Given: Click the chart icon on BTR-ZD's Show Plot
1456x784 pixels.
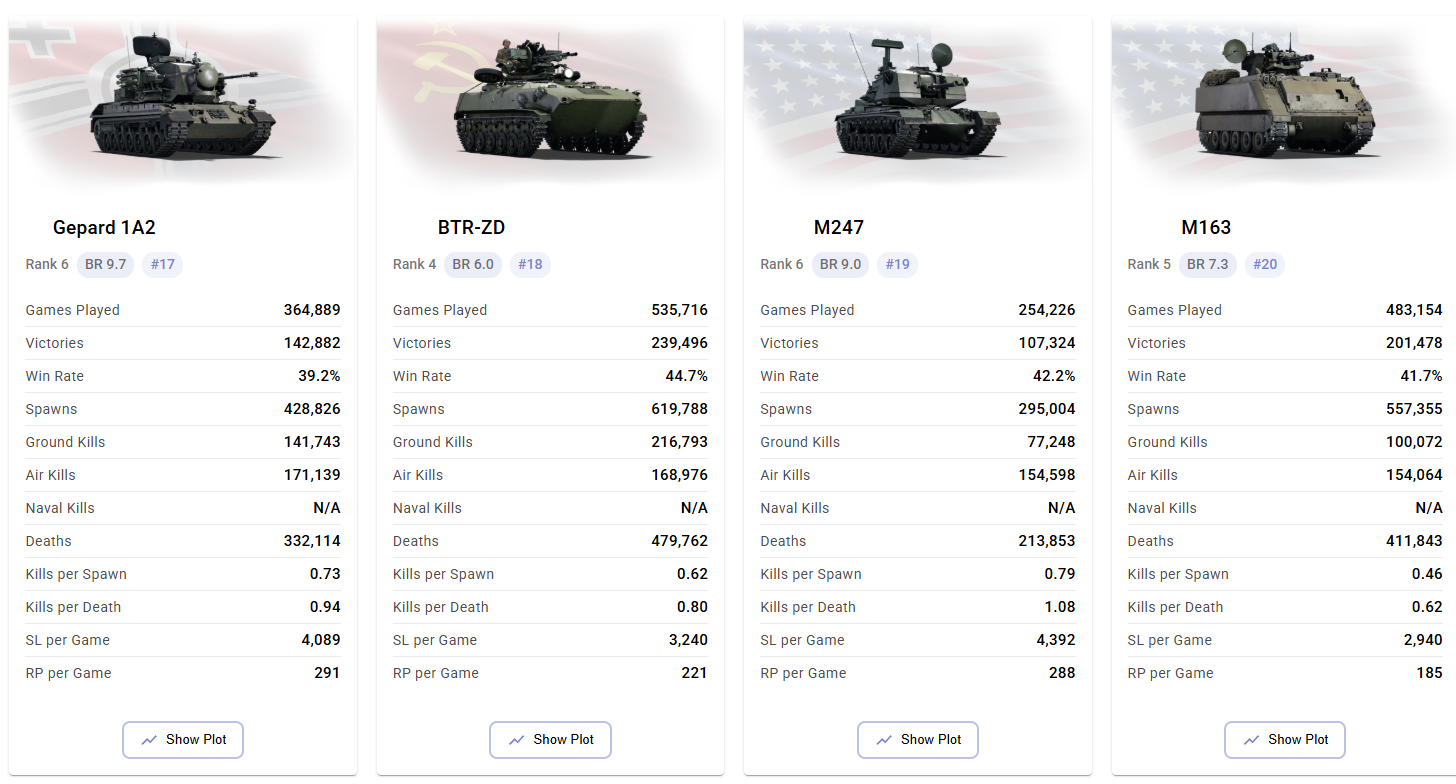Looking at the screenshot, I should 517,740.
